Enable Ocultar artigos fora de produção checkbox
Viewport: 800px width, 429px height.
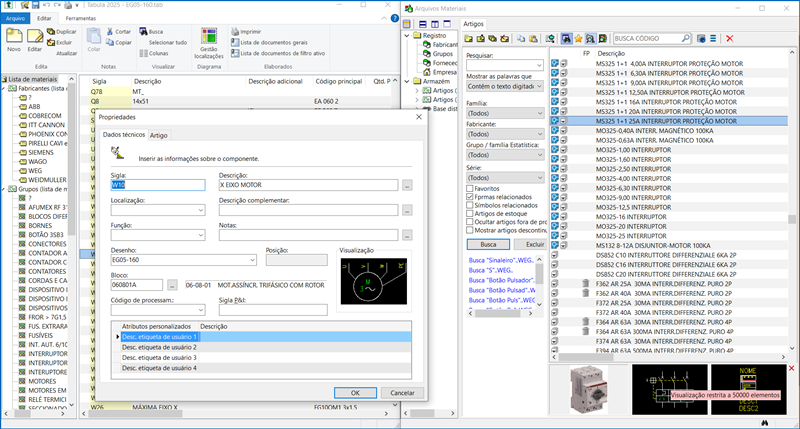coord(470,222)
